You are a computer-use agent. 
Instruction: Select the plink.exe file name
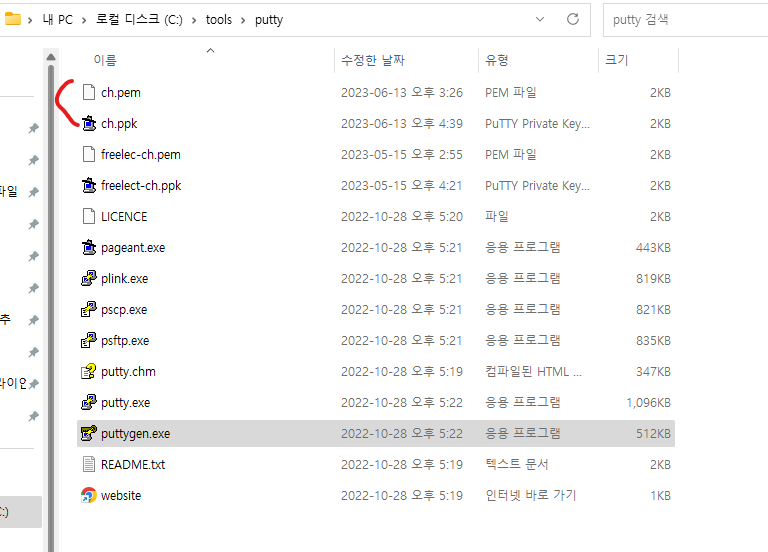[x=124, y=279]
